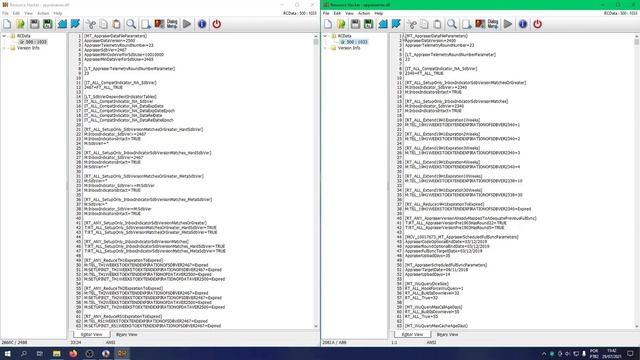
Task: Open the Action menu in right window
Action: click(x=364, y=13)
